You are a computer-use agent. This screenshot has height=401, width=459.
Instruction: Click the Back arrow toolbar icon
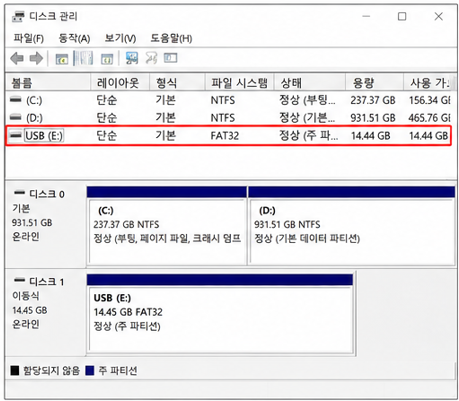coord(17,59)
